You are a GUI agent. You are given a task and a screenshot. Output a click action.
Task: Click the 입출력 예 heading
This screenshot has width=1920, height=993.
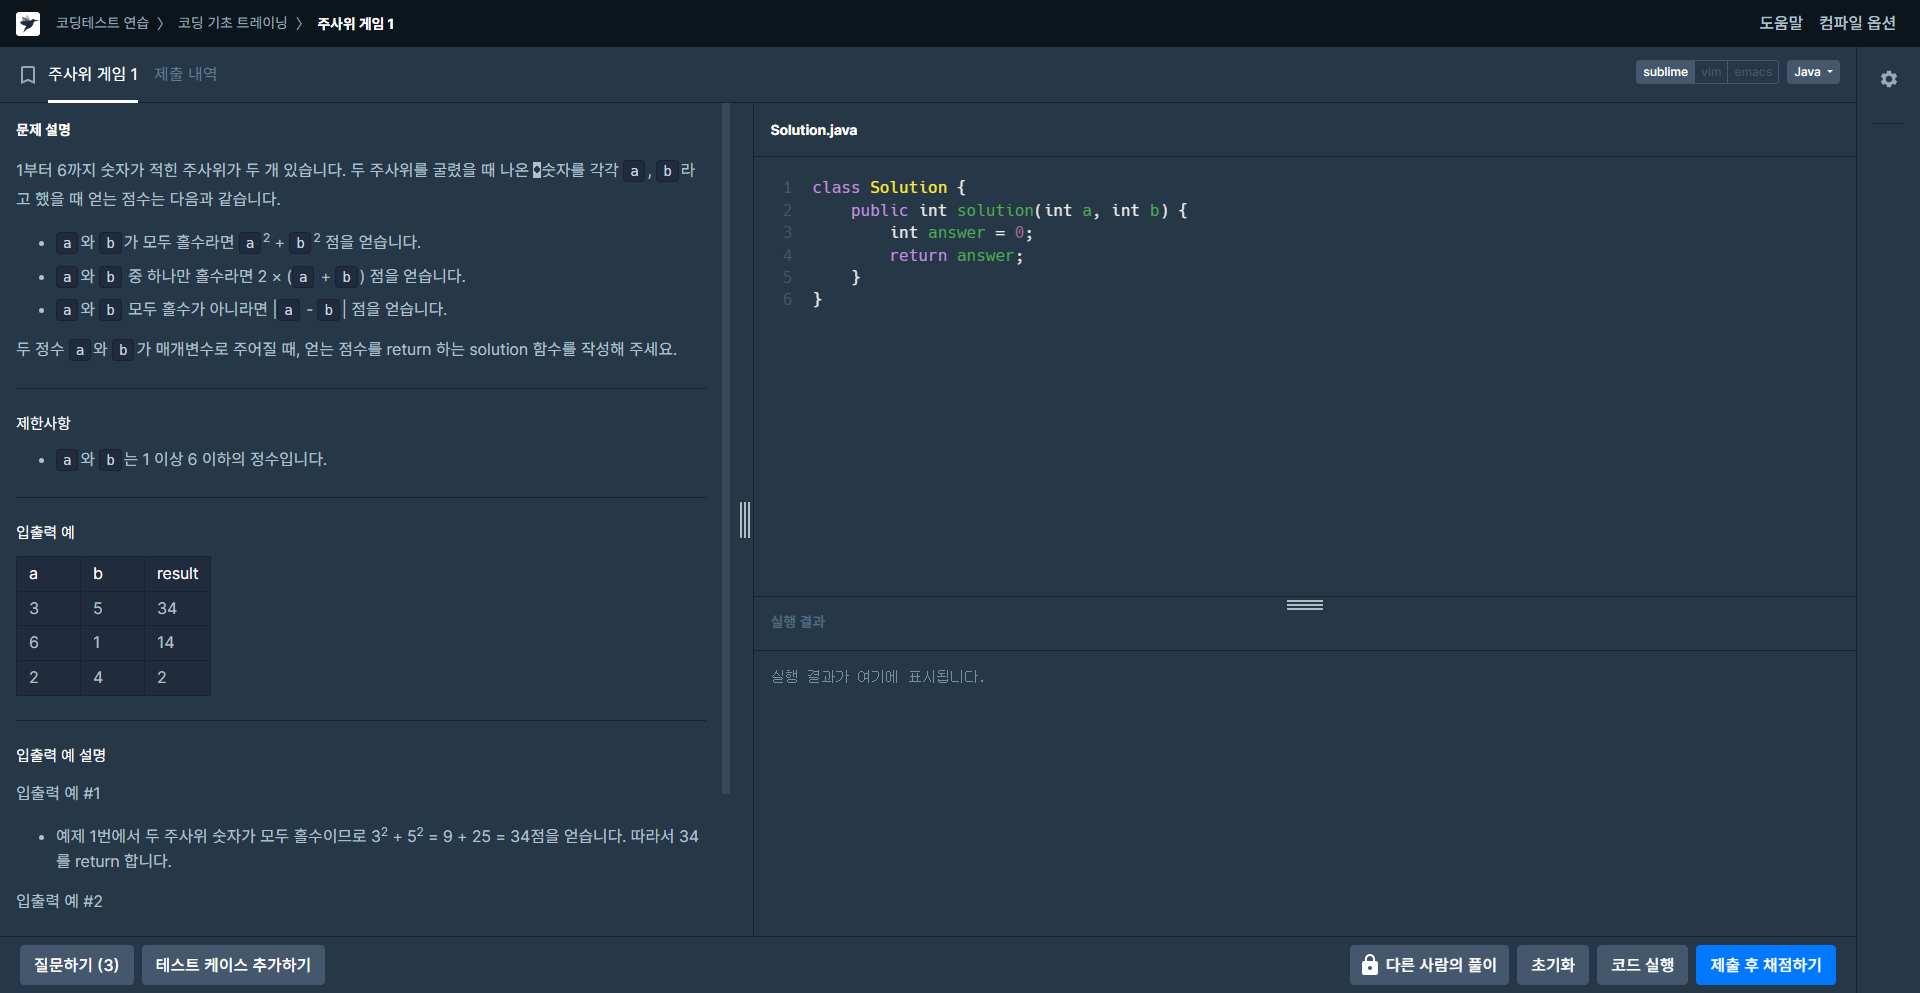[45, 532]
